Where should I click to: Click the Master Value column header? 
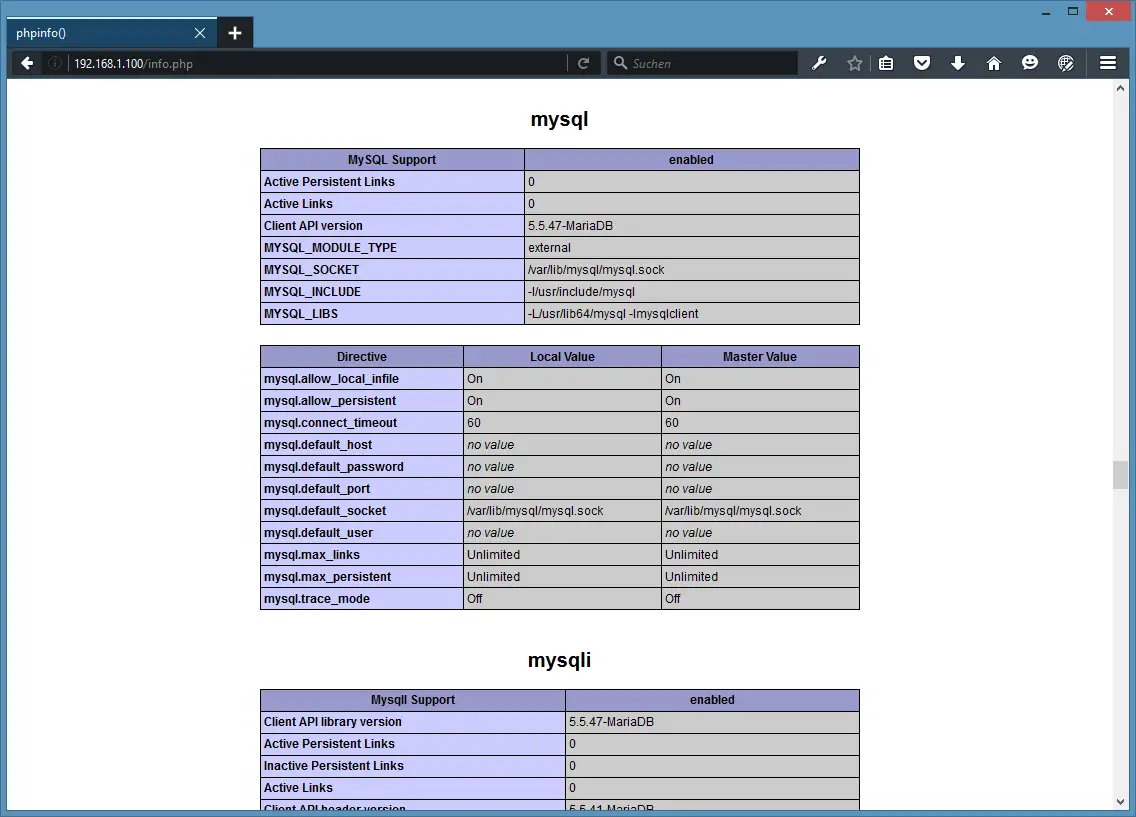760,357
